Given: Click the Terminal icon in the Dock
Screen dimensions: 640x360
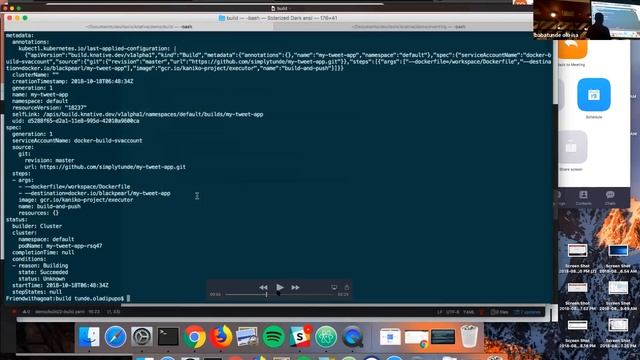Looking at the screenshot, I should (x=168, y=337).
